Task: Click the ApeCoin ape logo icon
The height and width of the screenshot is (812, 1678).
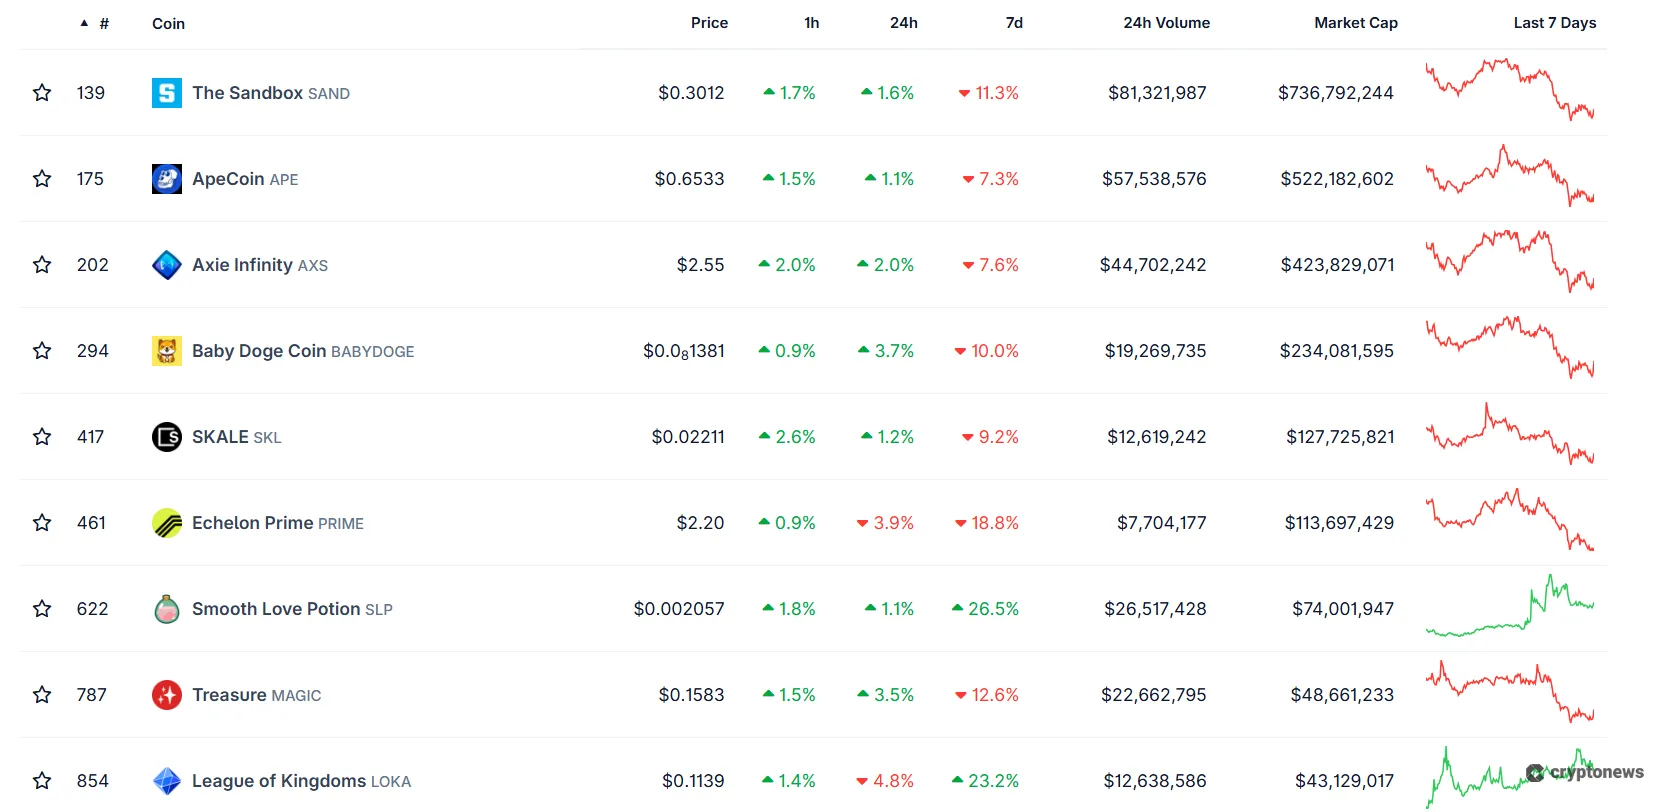Action: 167,179
